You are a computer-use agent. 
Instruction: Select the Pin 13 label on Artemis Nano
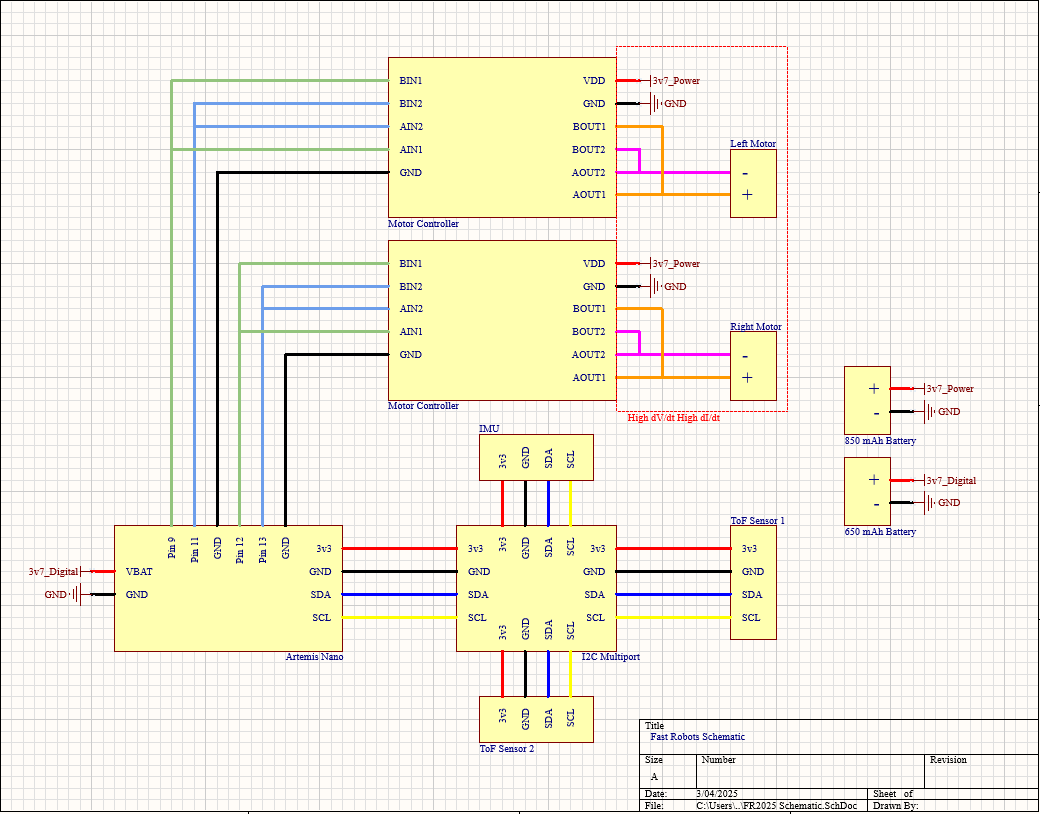263,549
